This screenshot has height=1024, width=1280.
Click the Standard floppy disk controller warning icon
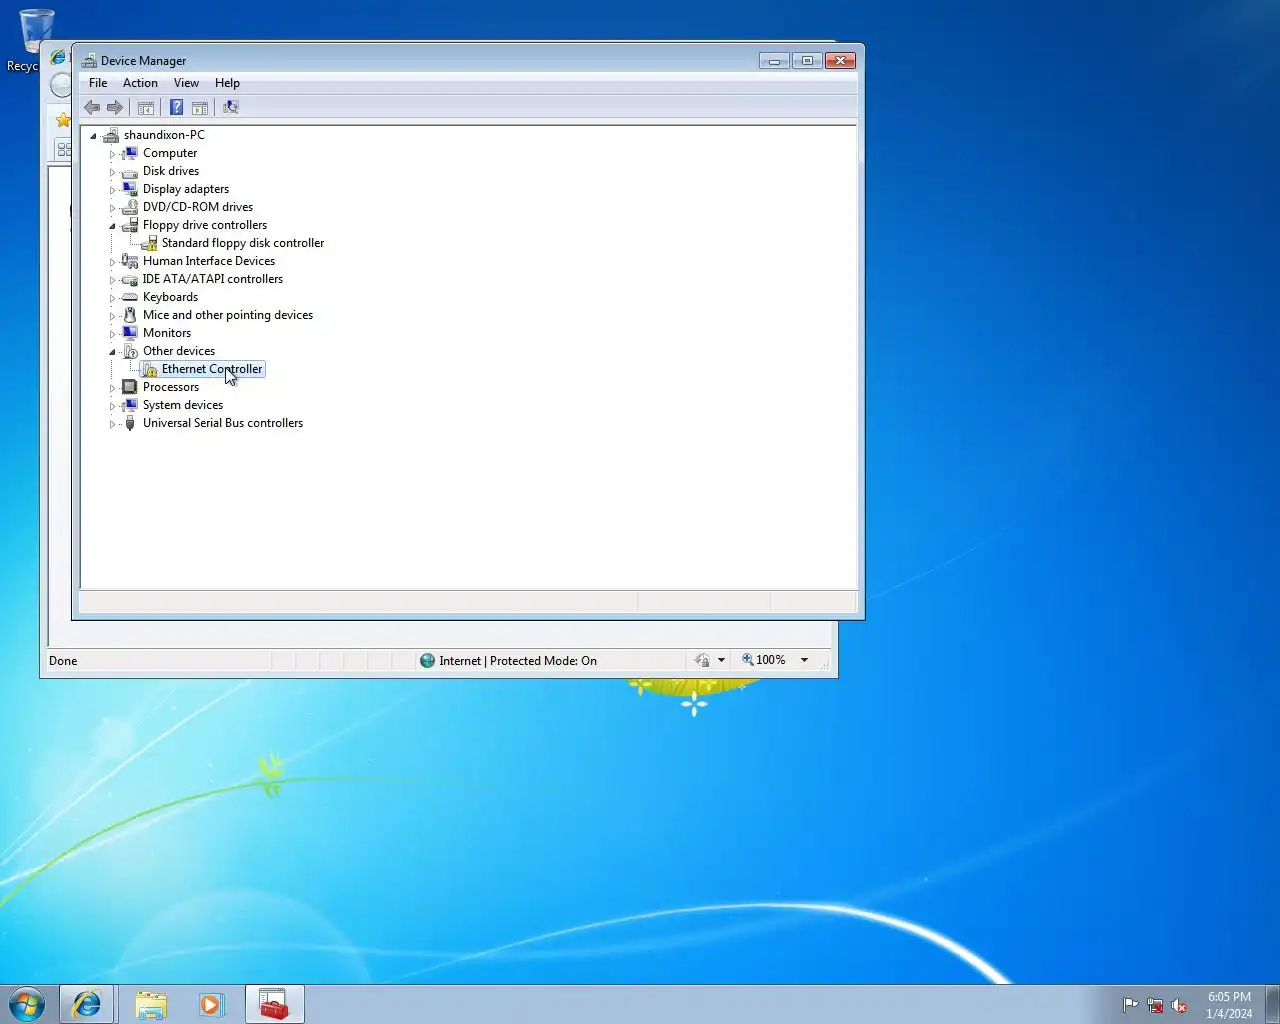(149, 243)
